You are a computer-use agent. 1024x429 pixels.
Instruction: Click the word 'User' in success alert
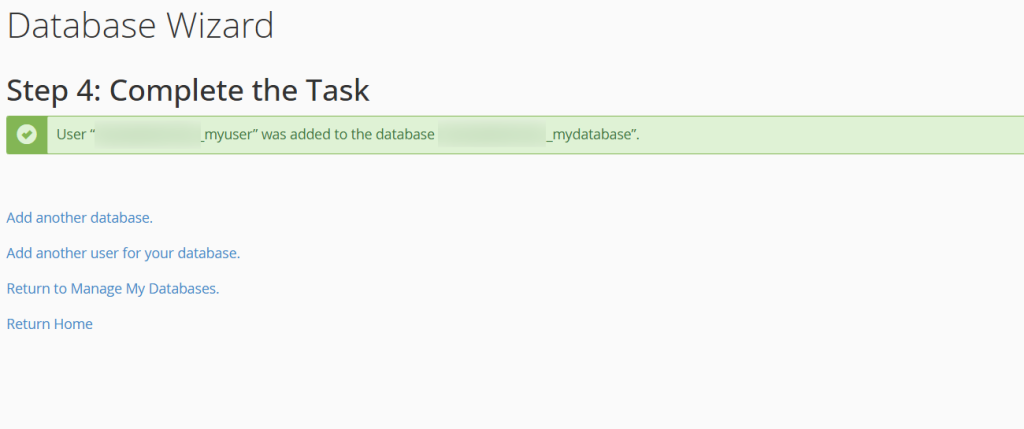pos(71,135)
